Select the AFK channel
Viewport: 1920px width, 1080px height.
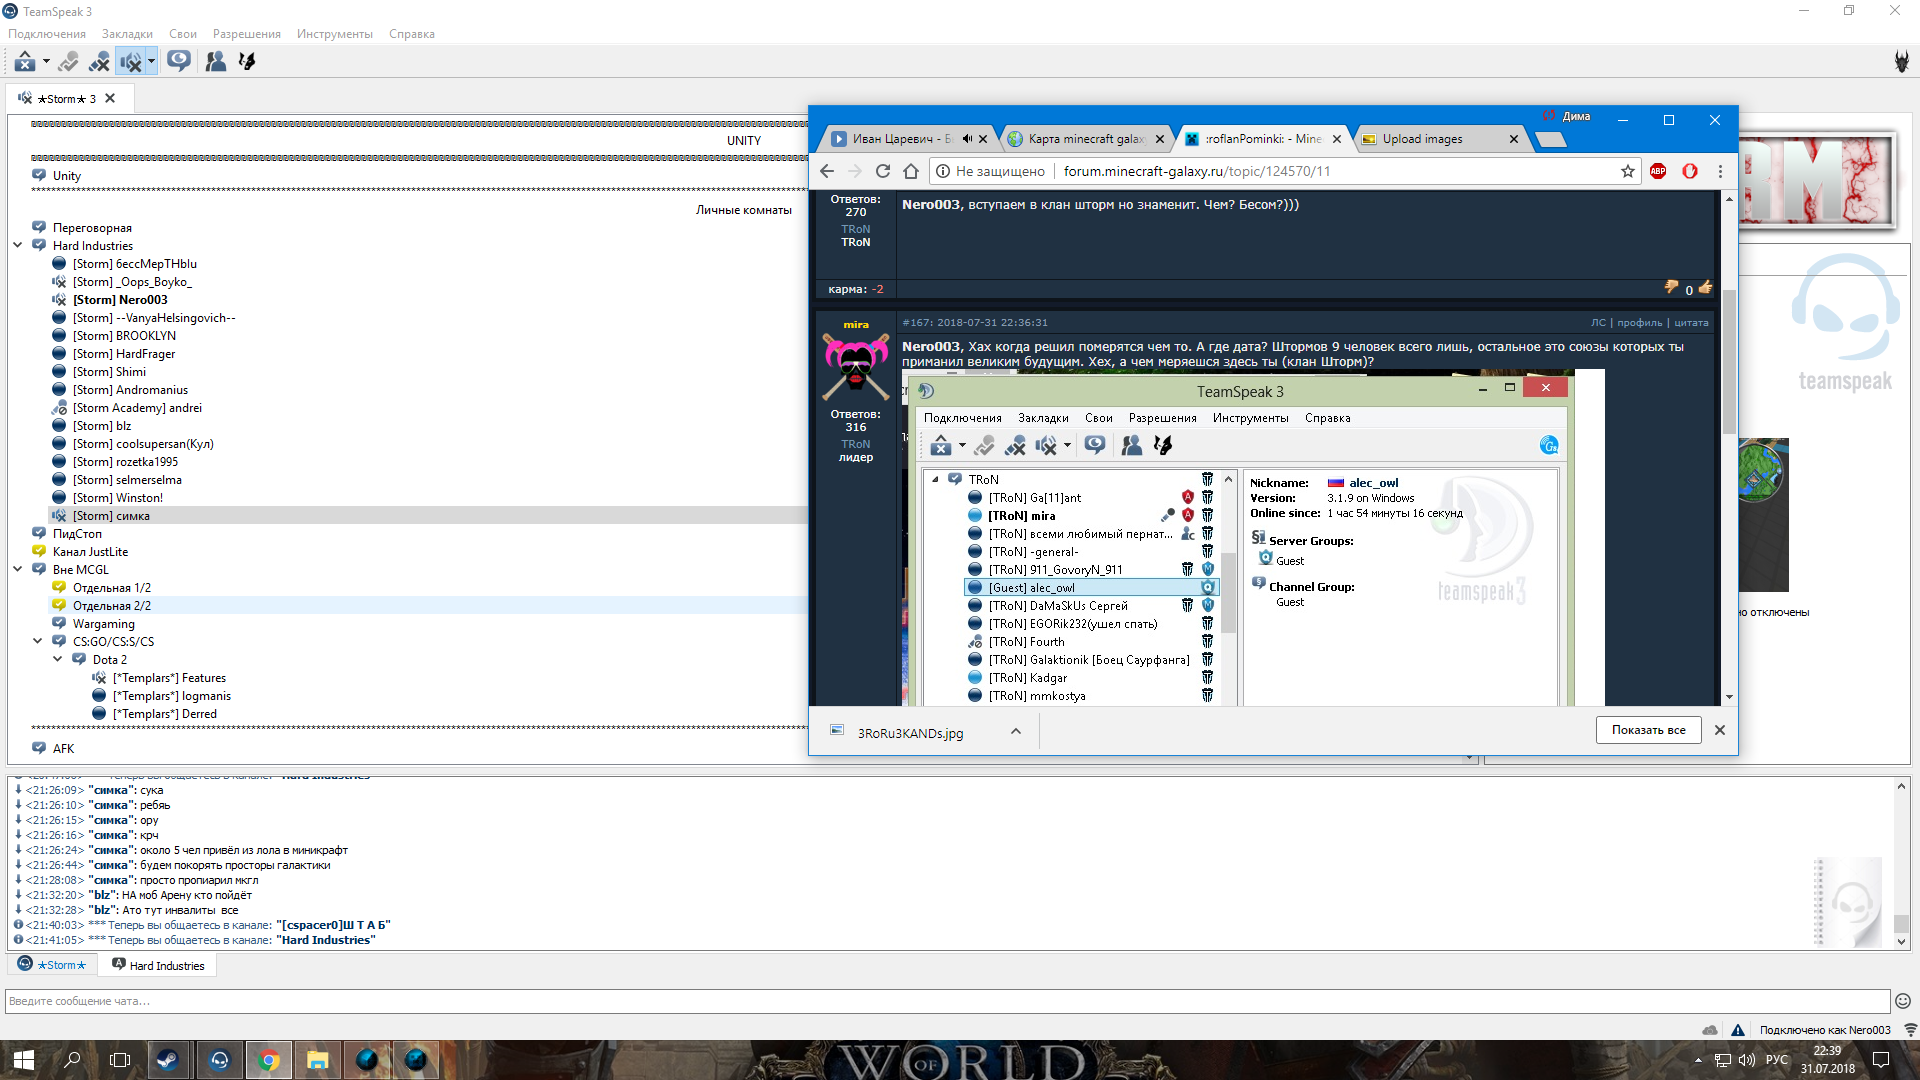63,748
